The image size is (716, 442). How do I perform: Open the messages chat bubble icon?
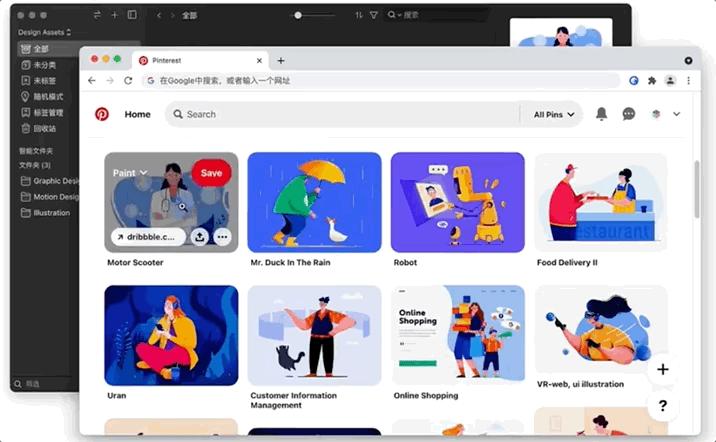629,114
